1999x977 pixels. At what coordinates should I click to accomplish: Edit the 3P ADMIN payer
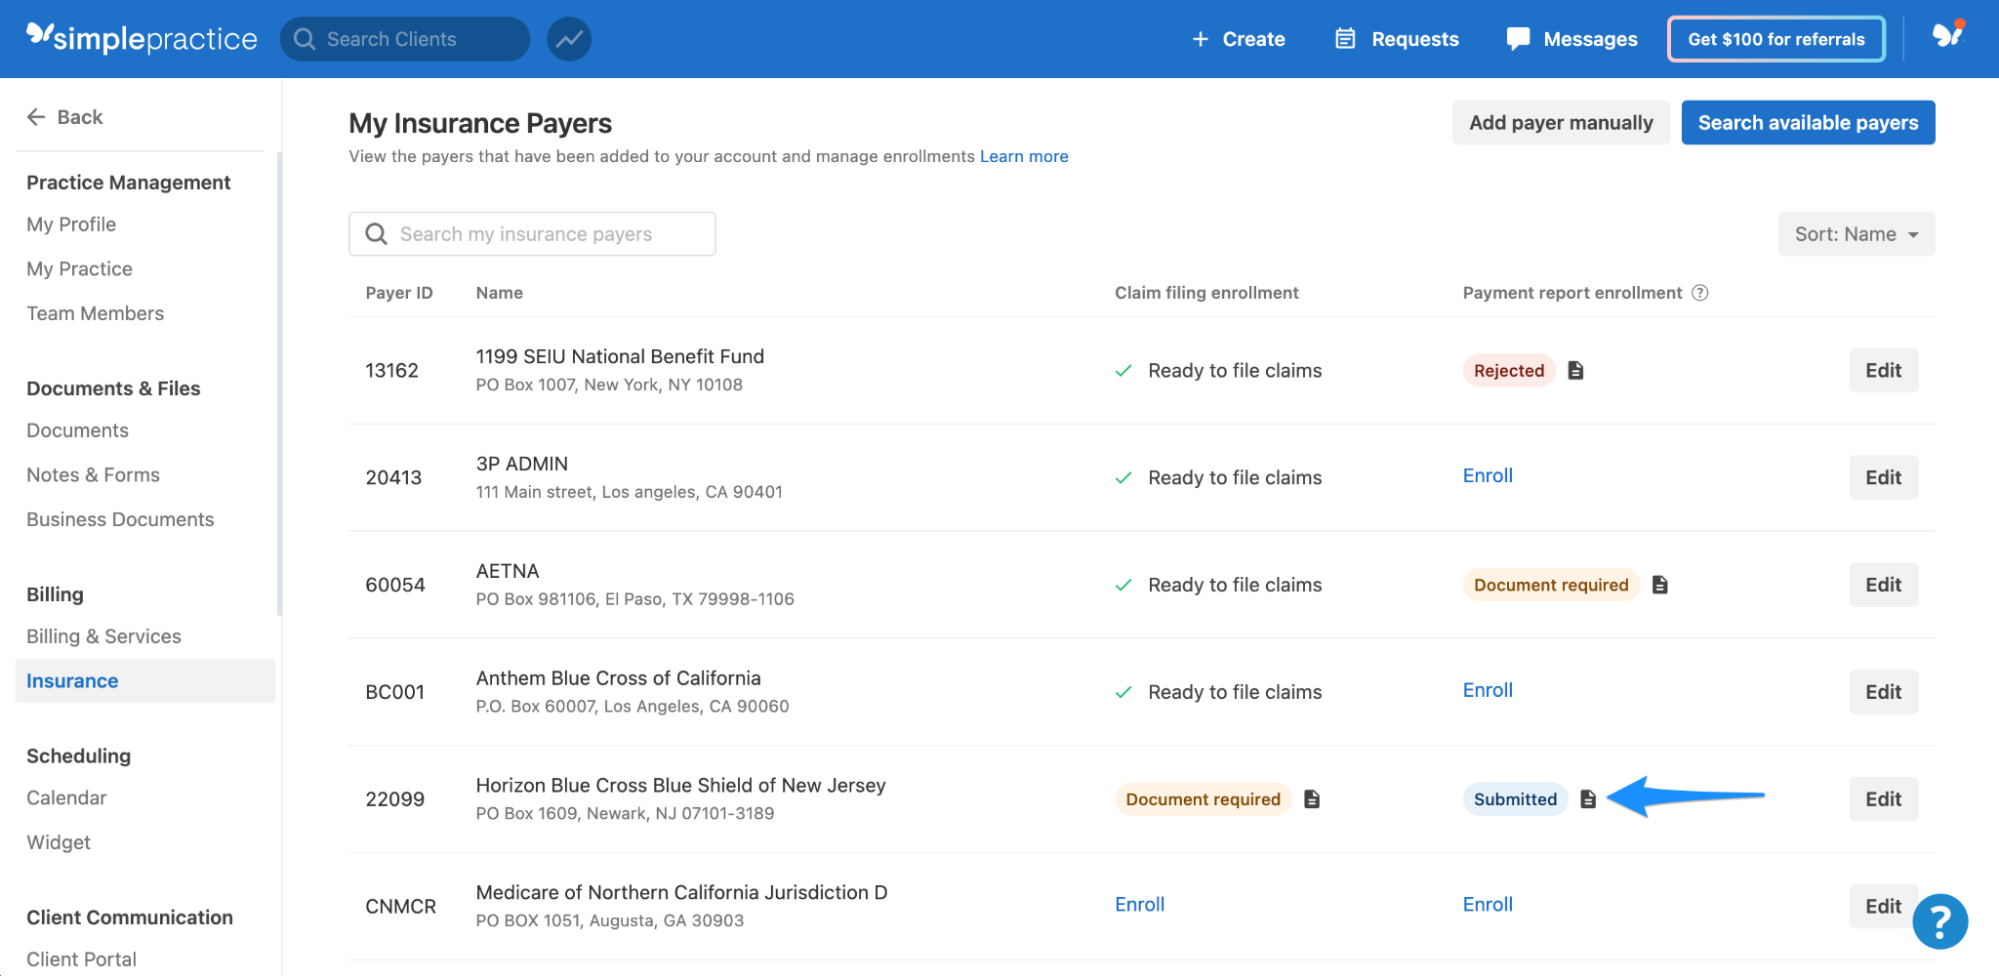click(1883, 477)
